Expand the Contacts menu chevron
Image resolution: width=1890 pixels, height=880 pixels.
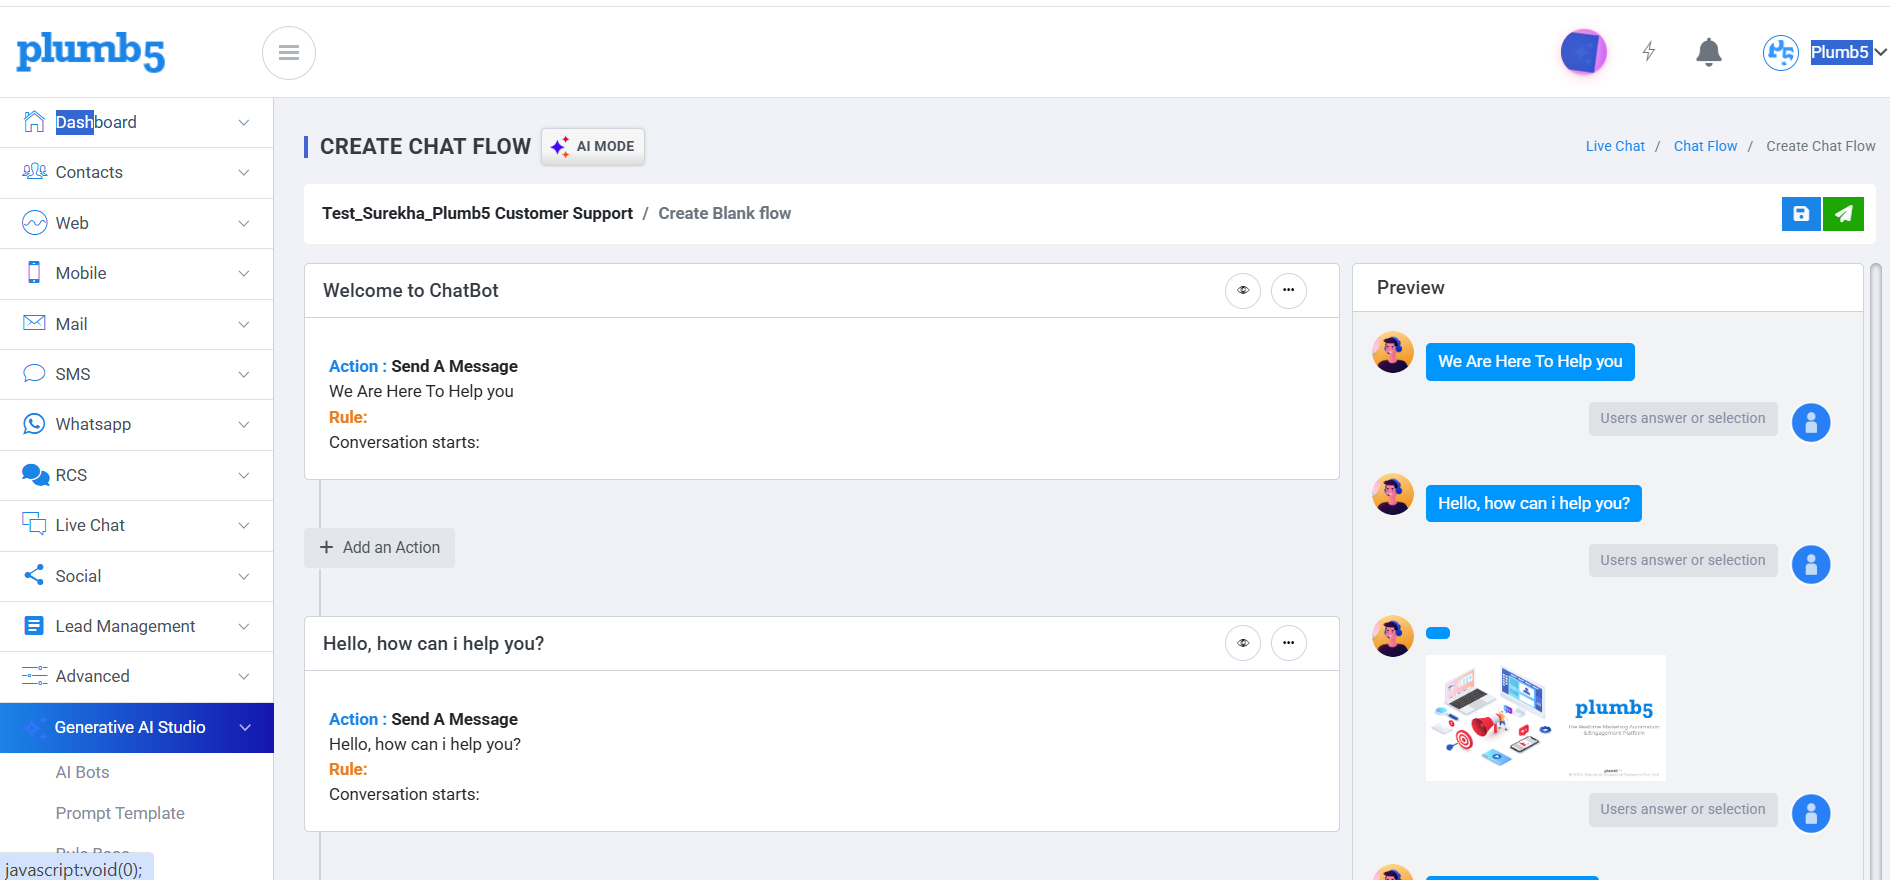click(x=244, y=172)
